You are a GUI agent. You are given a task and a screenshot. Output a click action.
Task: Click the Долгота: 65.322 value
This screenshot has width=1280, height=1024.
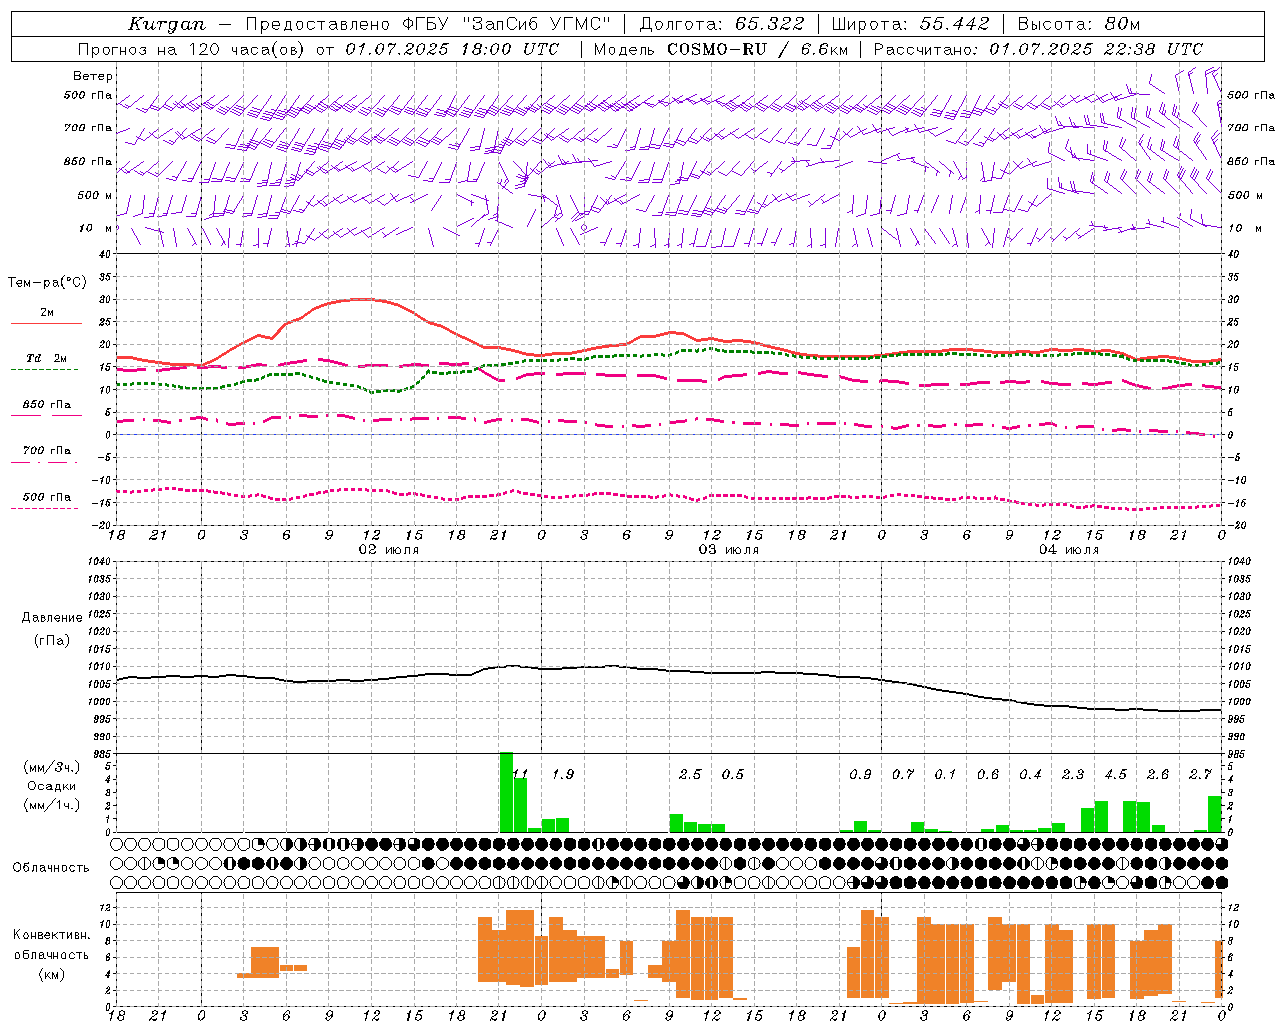pos(721,24)
